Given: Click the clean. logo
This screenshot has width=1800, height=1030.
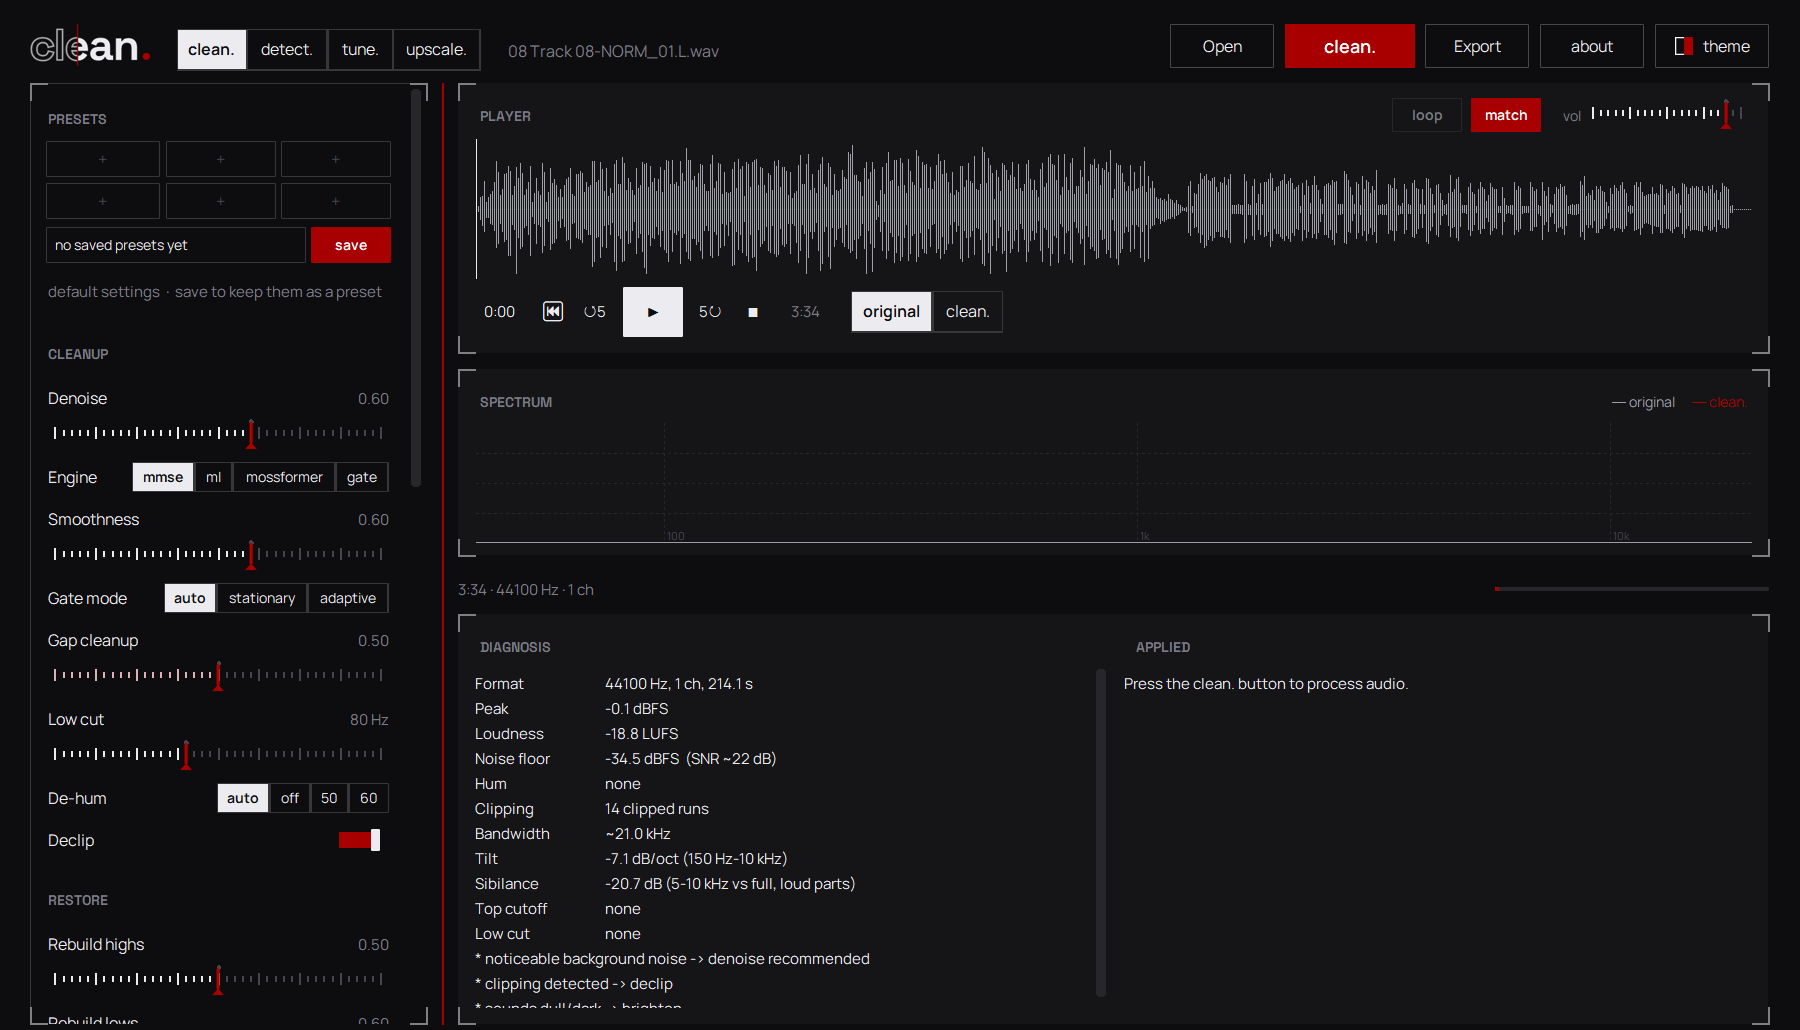Looking at the screenshot, I should (x=90, y=47).
